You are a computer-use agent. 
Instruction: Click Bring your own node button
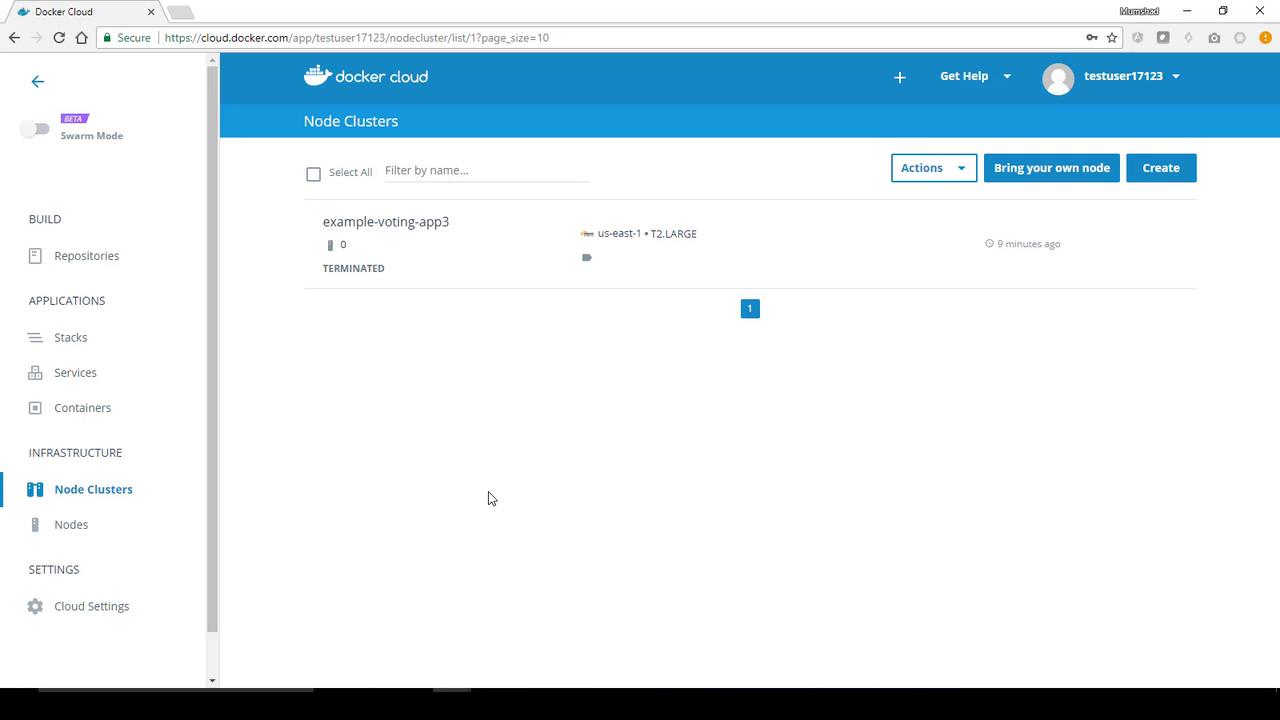click(x=1052, y=168)
